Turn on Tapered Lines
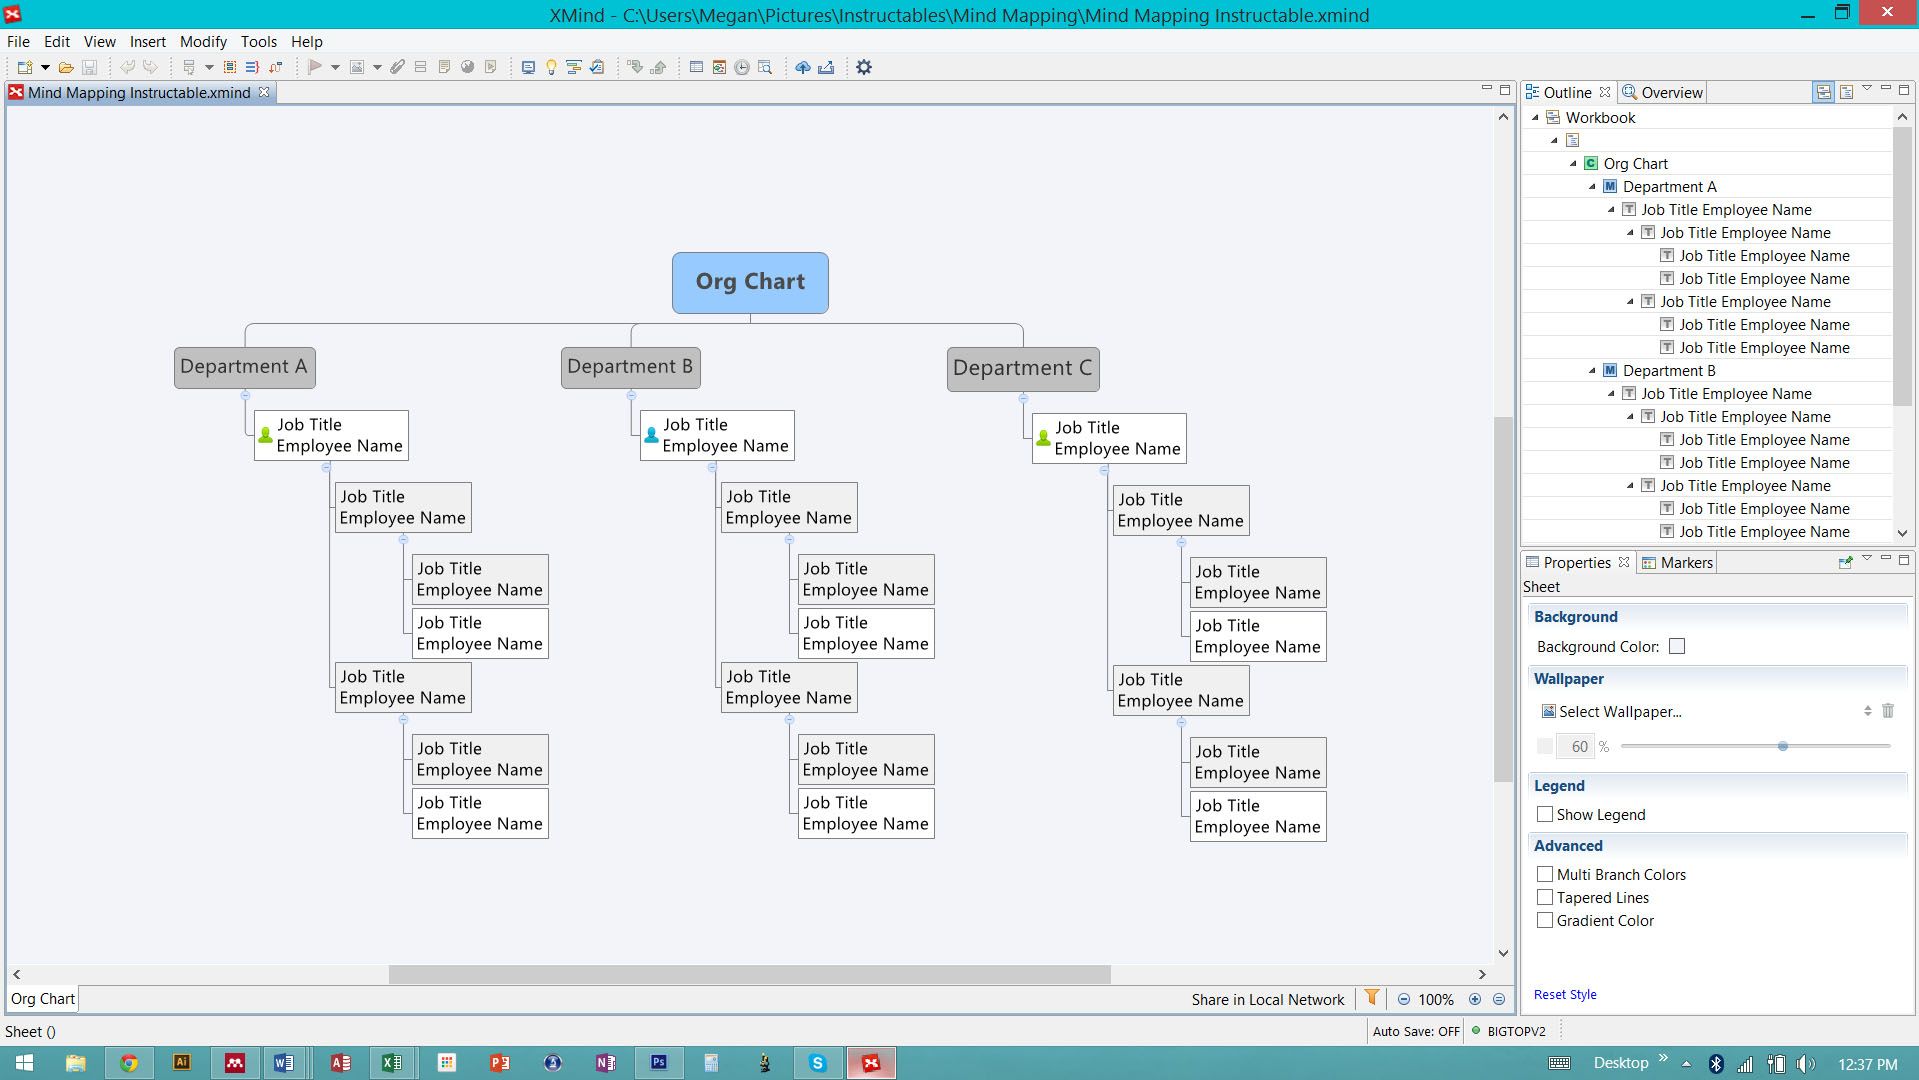Viewport: 1919px width, 1080px height. [1544, 897]
